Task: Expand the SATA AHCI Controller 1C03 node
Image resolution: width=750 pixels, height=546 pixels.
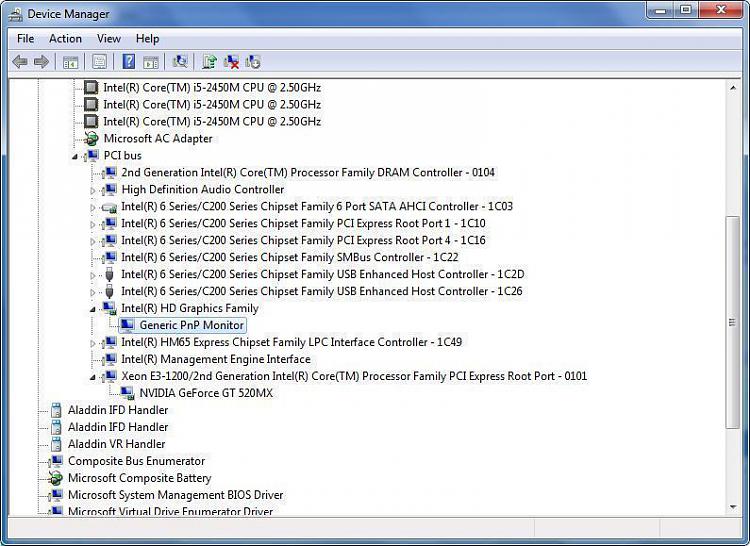Action: (93, 207)
